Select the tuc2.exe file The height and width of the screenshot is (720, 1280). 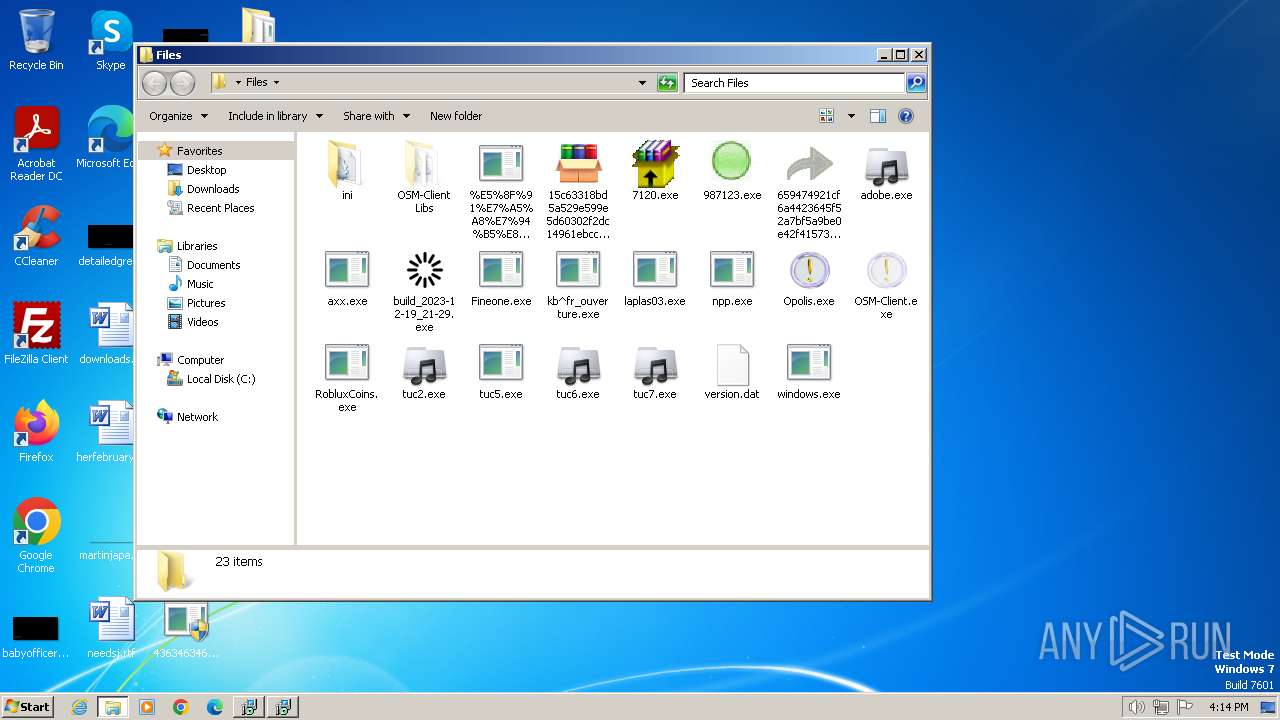point(424,372)
